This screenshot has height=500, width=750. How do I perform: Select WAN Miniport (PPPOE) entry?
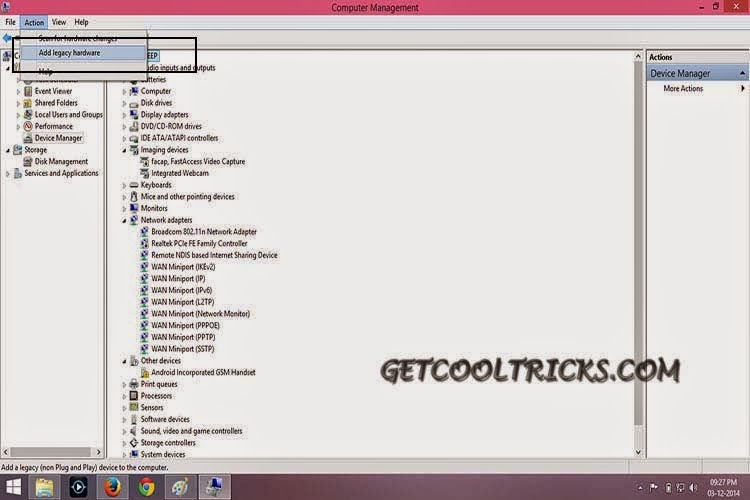pos(186,325)
